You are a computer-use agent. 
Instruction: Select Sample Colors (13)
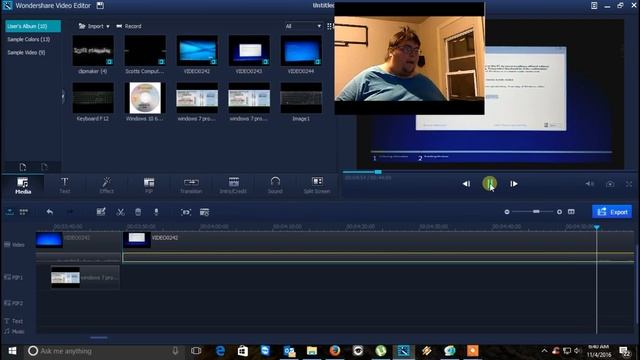[29, 39]
